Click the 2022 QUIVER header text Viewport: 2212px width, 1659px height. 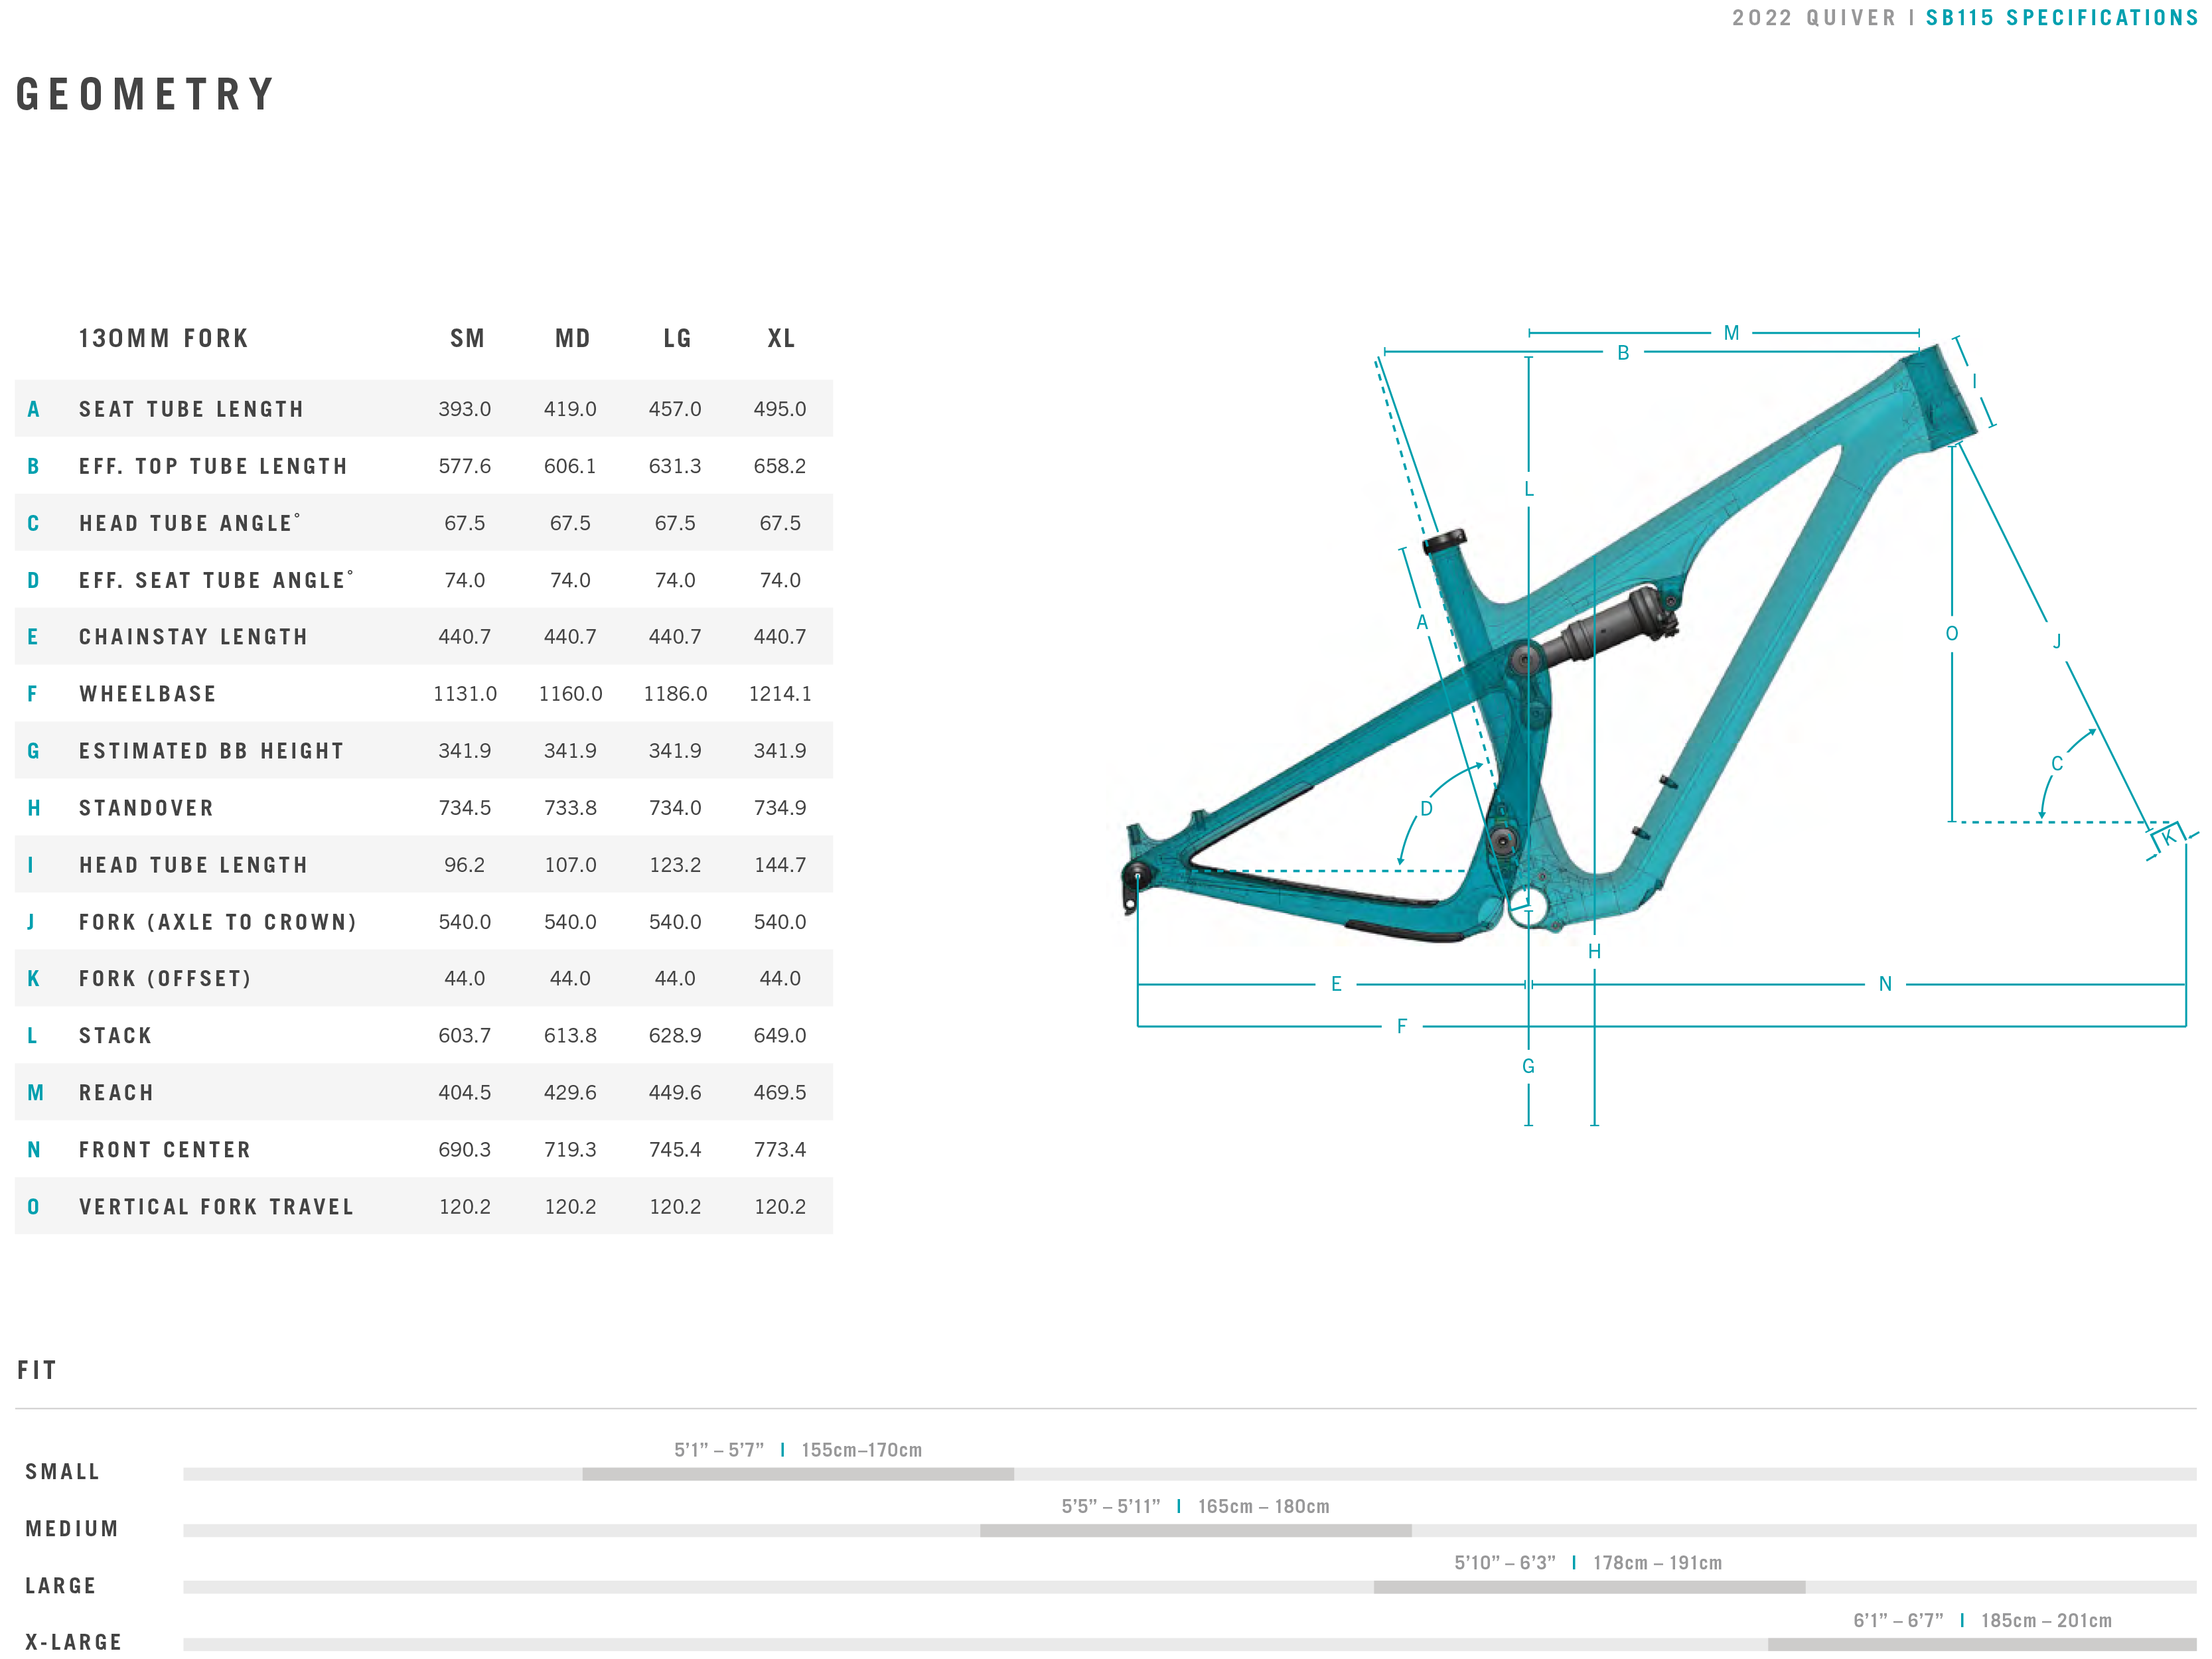point(1814,18)
